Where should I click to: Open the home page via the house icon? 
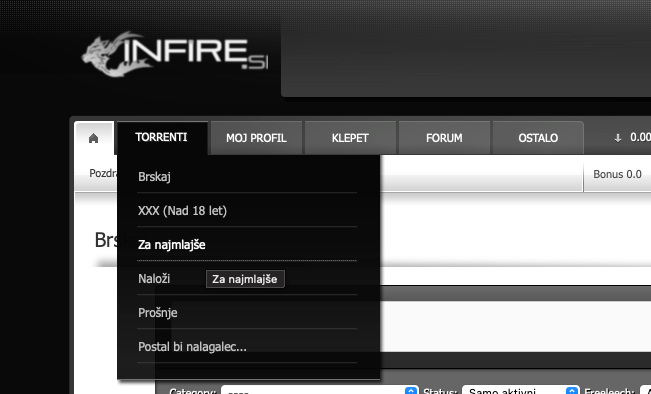[x=93, y=138]
